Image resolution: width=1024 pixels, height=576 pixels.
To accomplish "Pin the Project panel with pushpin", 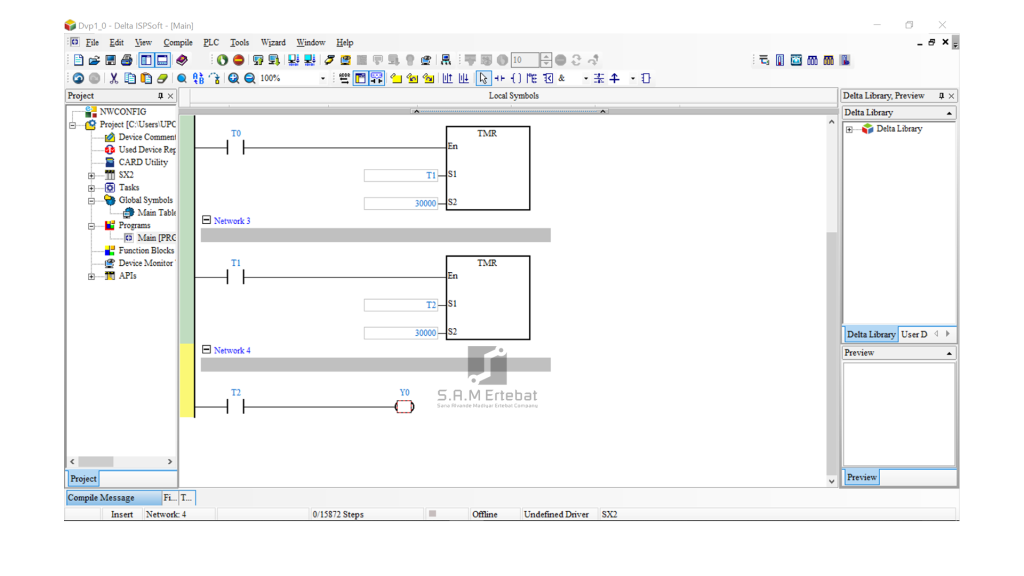I will tap(160, 96).
